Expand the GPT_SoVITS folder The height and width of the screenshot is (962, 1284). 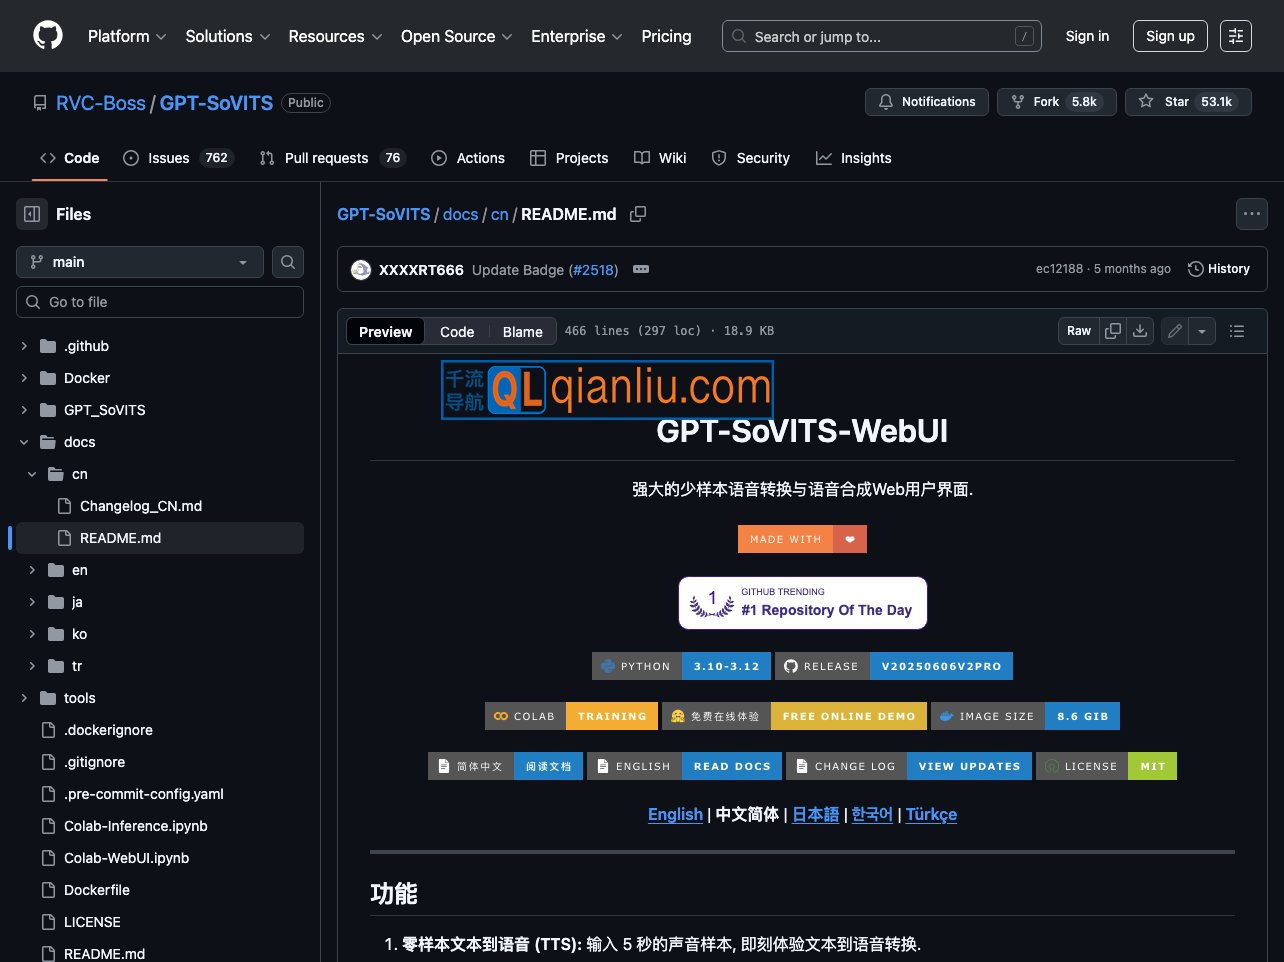[24, 410]
